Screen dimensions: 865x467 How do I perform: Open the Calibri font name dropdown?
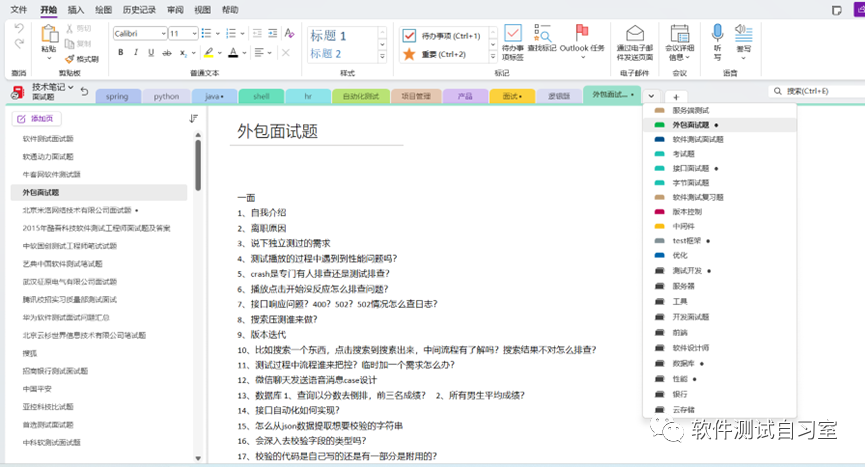(163, 34)
